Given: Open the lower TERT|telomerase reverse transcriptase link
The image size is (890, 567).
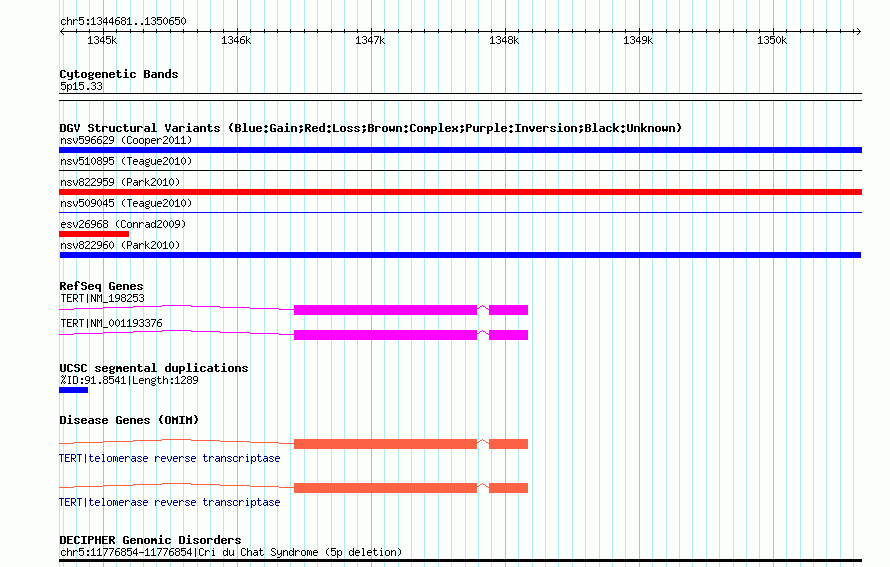Looking at the screenshot, I should pyautogui.click(x=170, y=502).
